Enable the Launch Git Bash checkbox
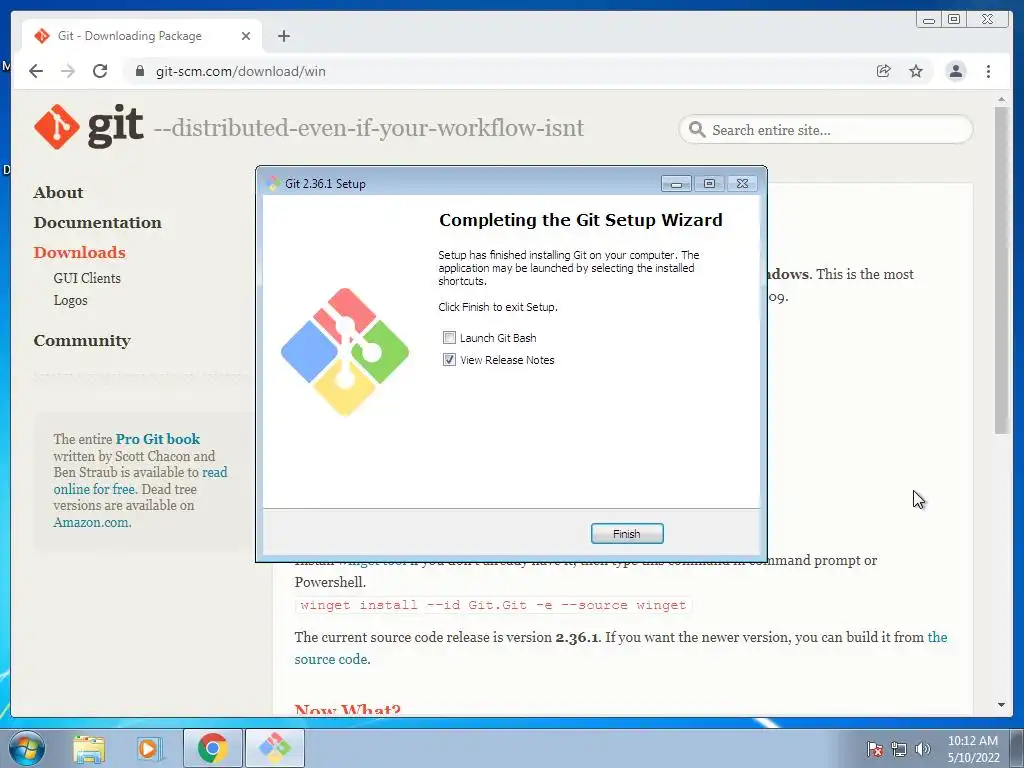The image size is (1024, 768). [x=449, y=338]
